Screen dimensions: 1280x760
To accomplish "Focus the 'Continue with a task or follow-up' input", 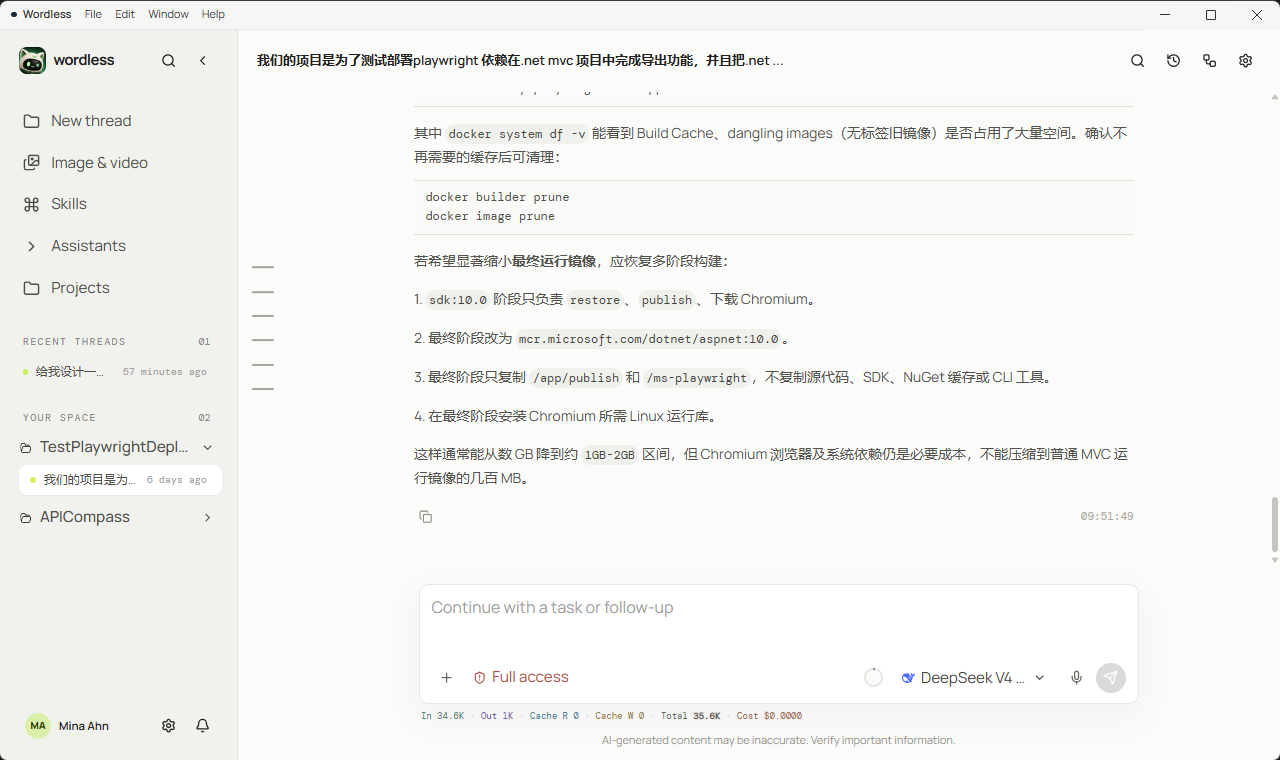I will pyautogui.click(x=778, y=608).
